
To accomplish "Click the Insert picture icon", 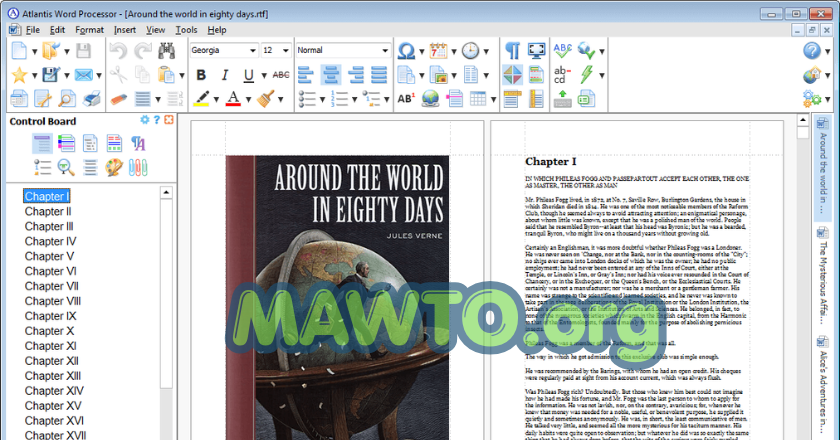I will [438, 75].
